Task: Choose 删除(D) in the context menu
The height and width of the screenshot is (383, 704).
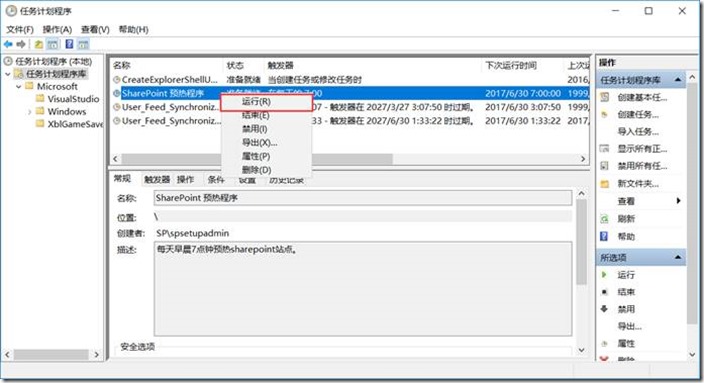Action: 266,170
